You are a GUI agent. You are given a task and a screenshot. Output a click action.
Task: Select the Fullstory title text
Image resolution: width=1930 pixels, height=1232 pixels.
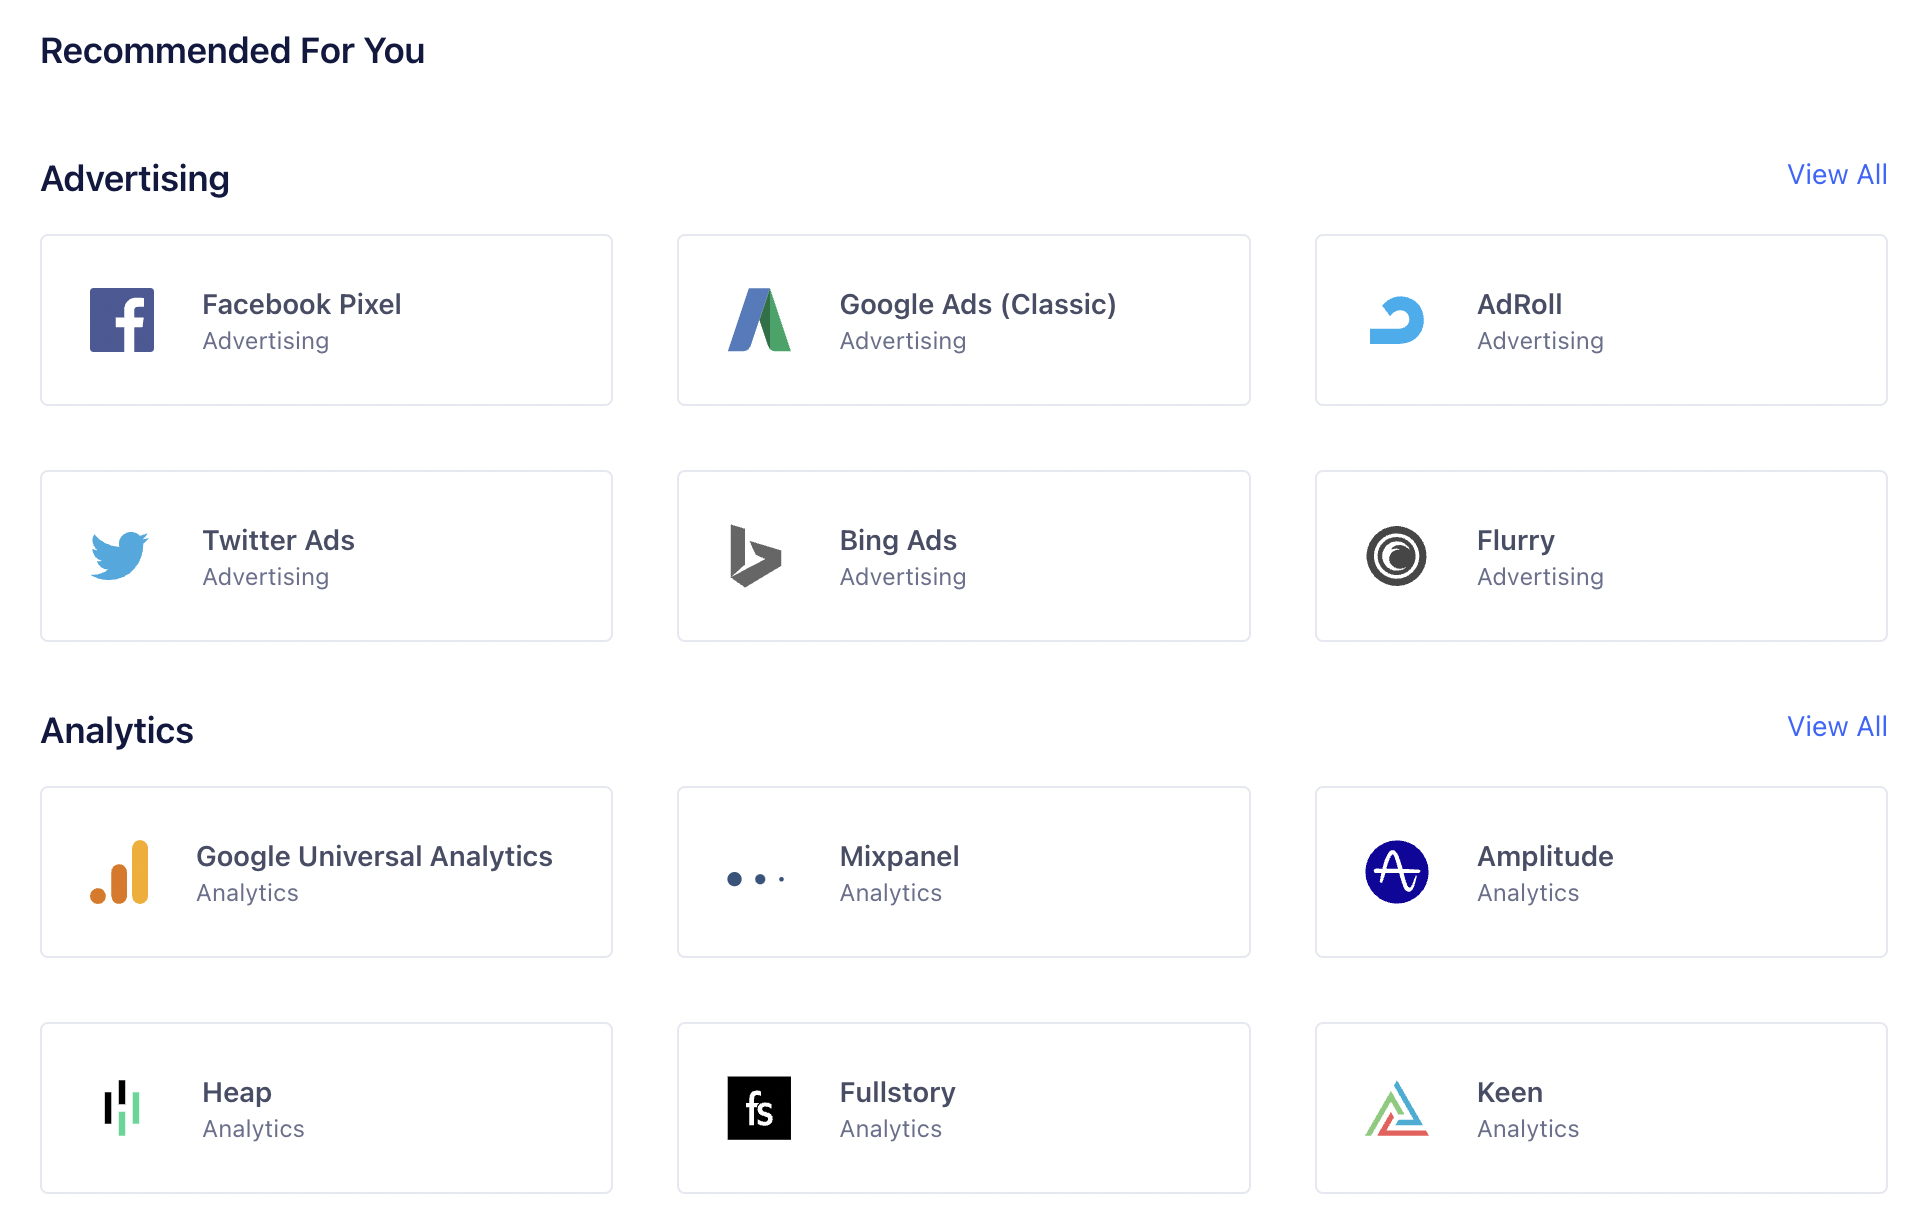897,1092
